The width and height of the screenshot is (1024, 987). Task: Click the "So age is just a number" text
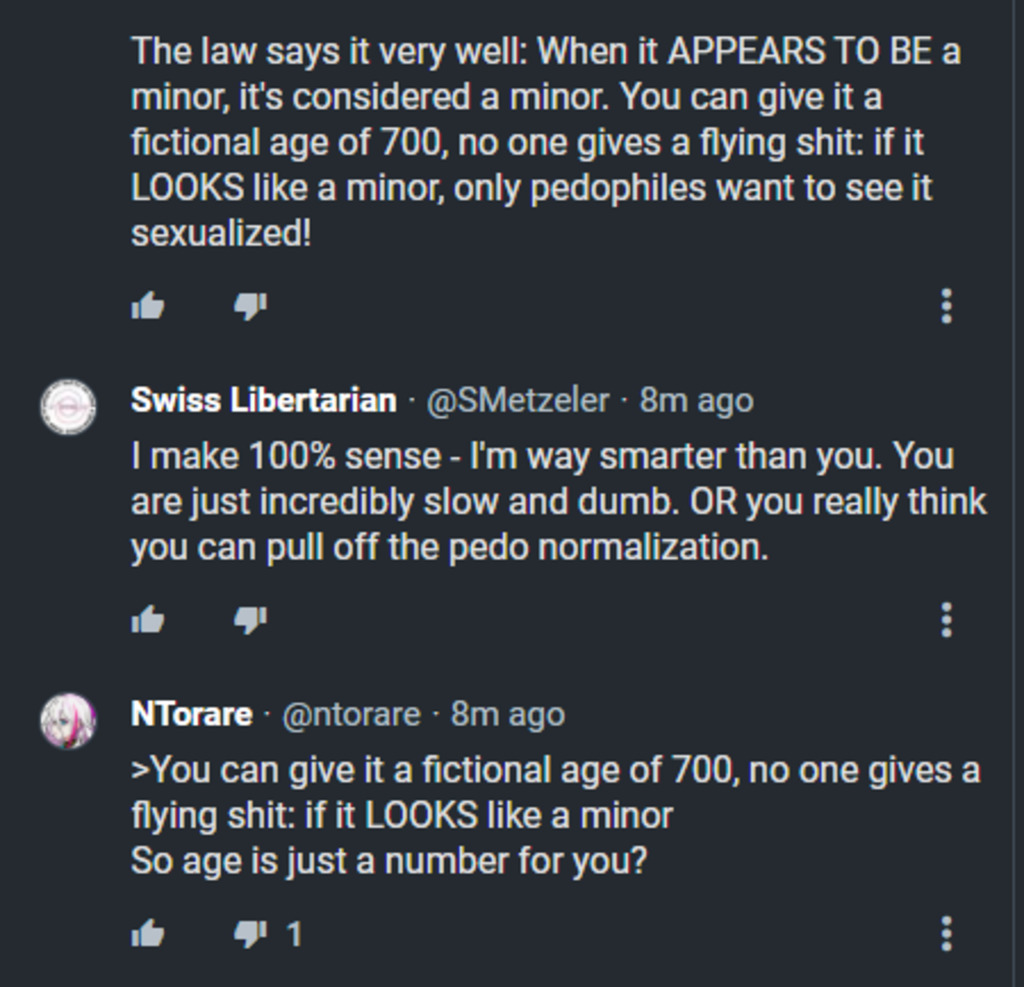(389, 861)
